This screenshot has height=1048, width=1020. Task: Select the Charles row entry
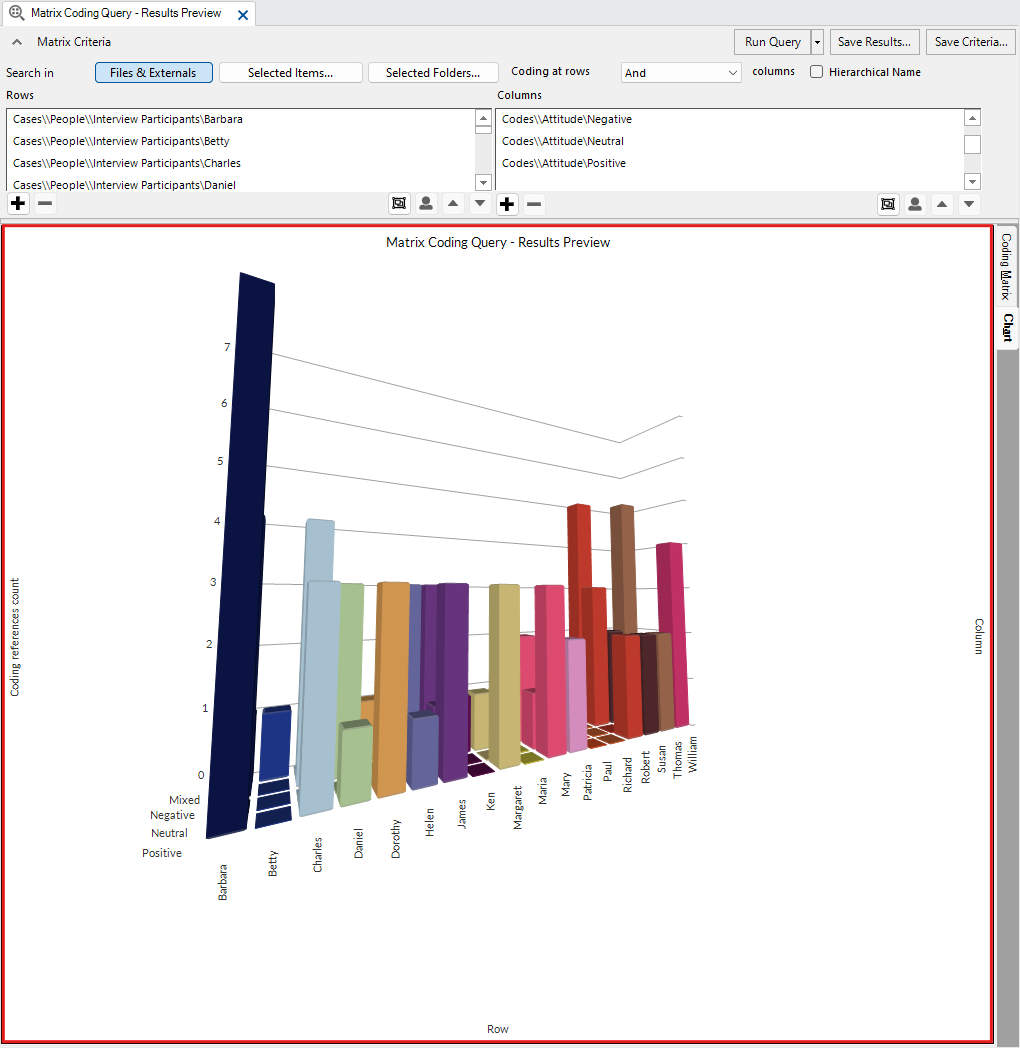click(241, 163)
